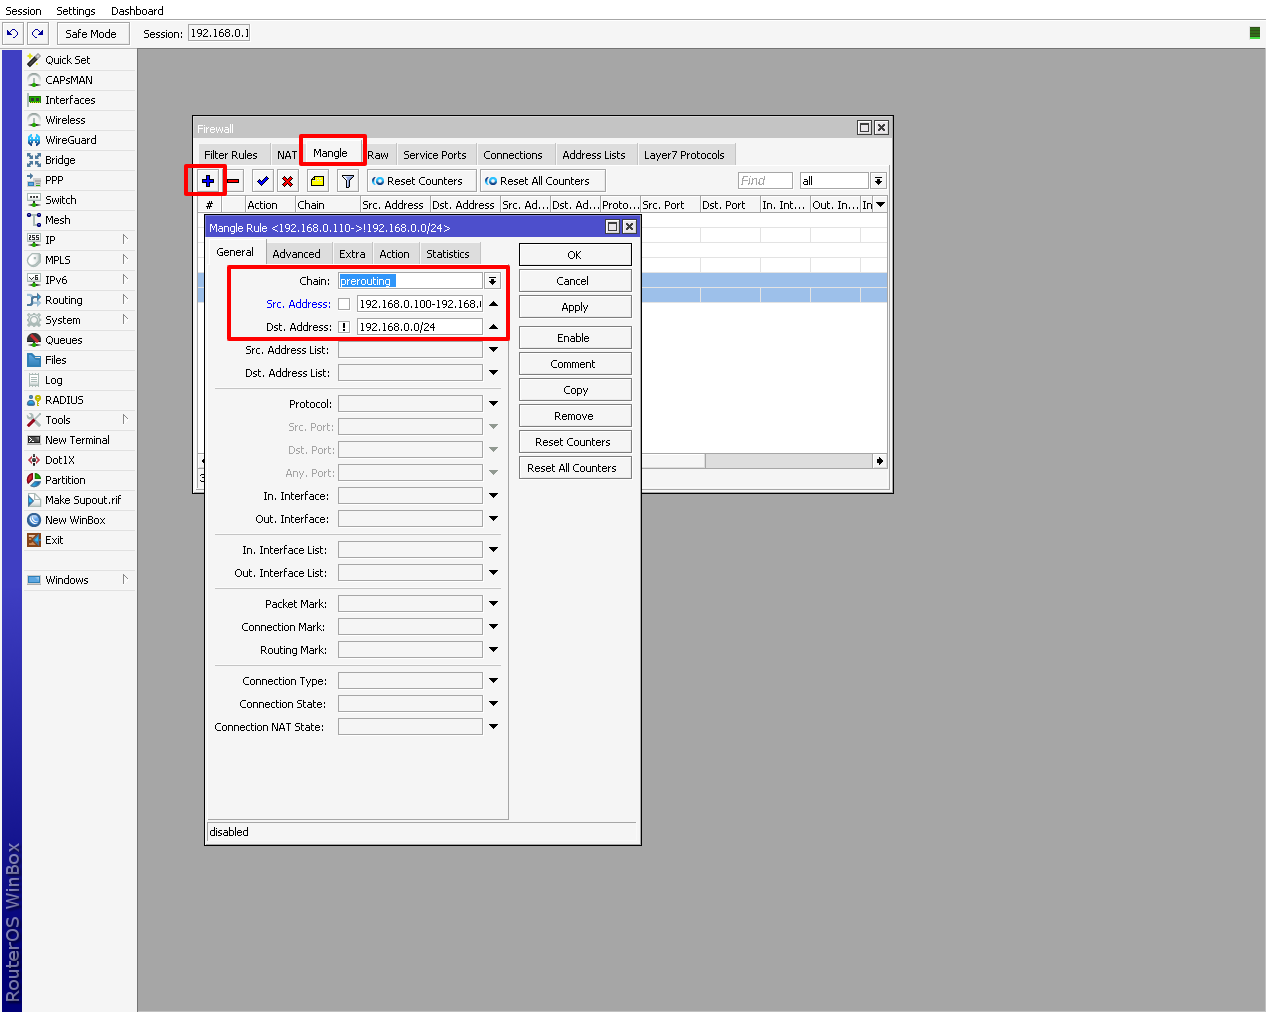Click the Apply button
This screenshot has height=1012, width=1266.
pyautogui.click(x=574, y=307)
